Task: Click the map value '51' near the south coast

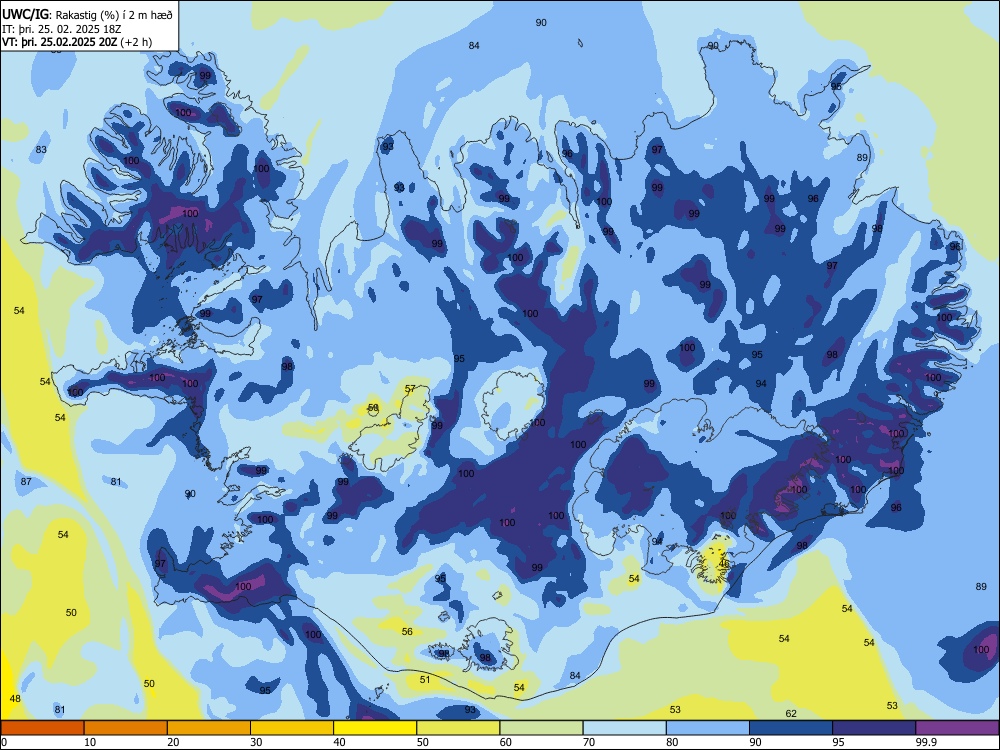Action: (425, 679)
